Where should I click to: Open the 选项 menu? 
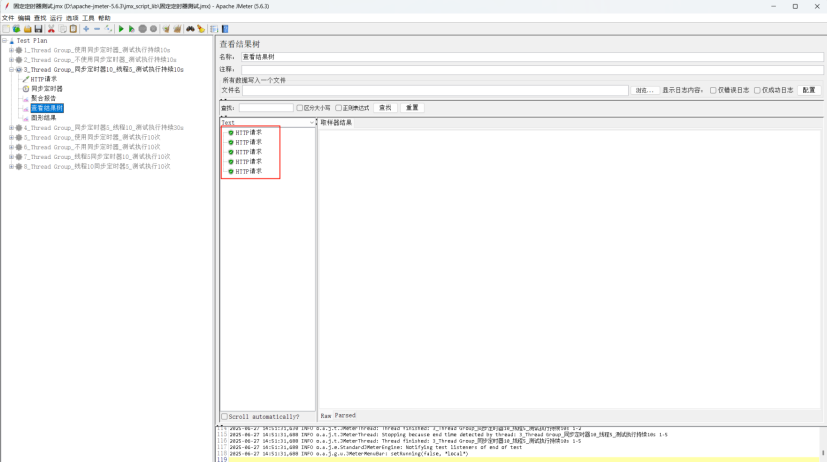pos(72,18)
